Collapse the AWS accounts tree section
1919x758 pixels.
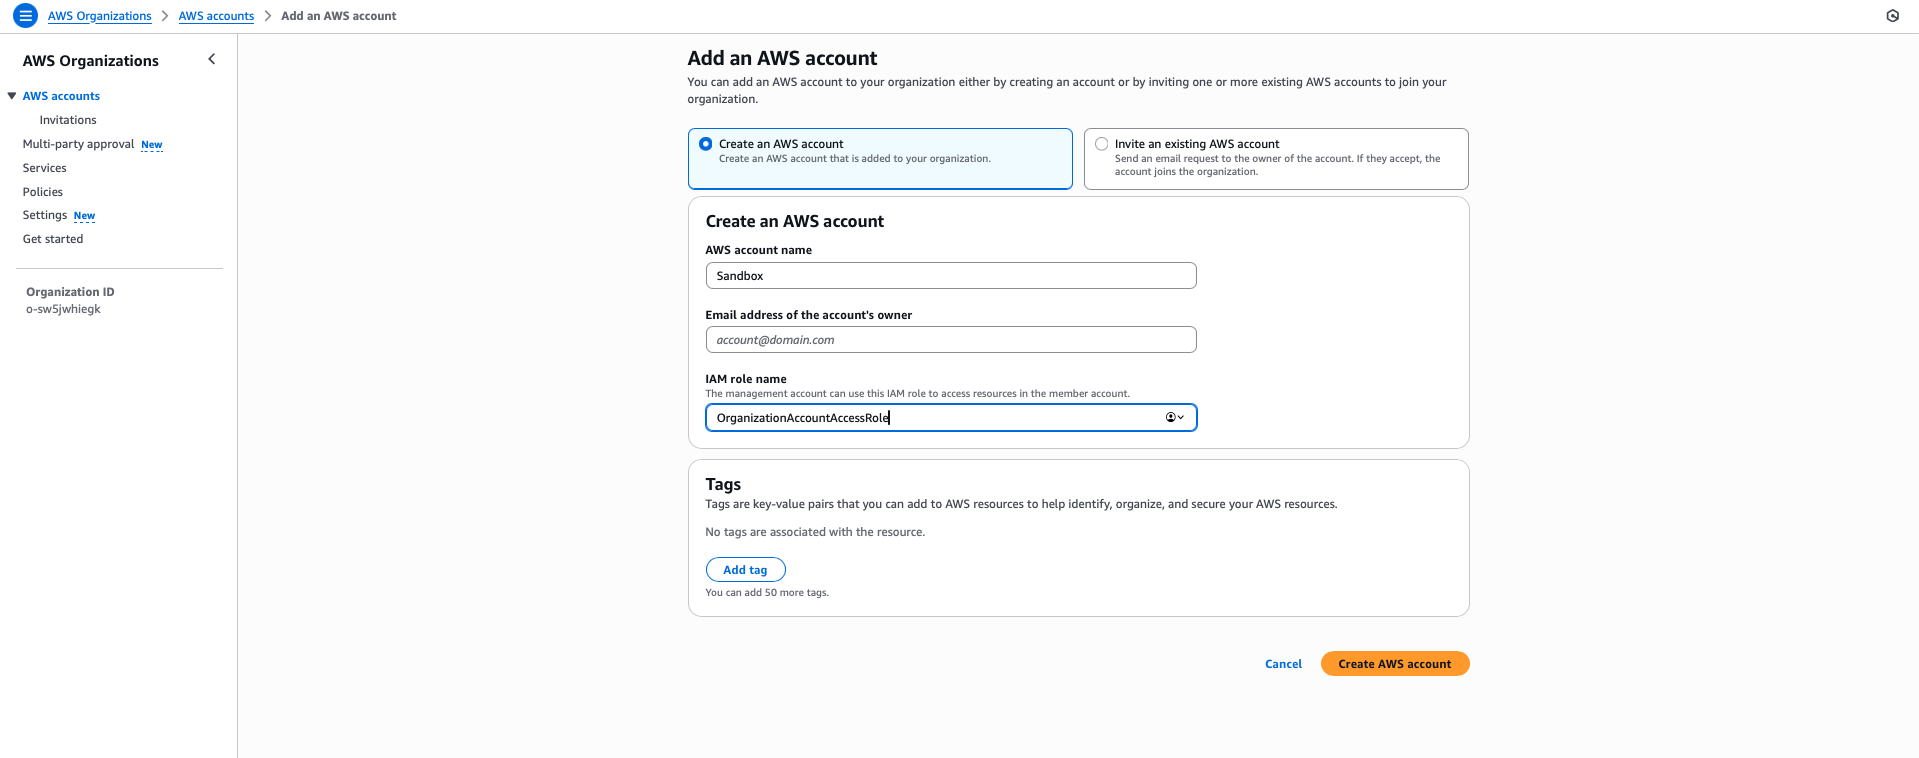coord(12,96)
